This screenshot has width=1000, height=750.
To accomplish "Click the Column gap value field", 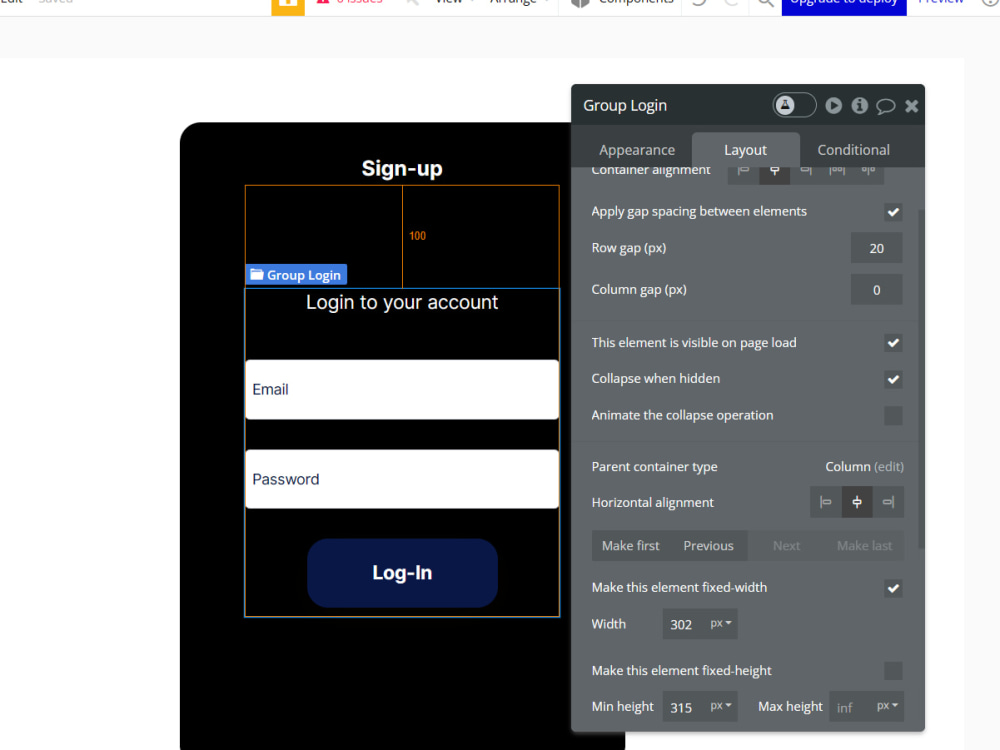I will (x=876, y=290).
